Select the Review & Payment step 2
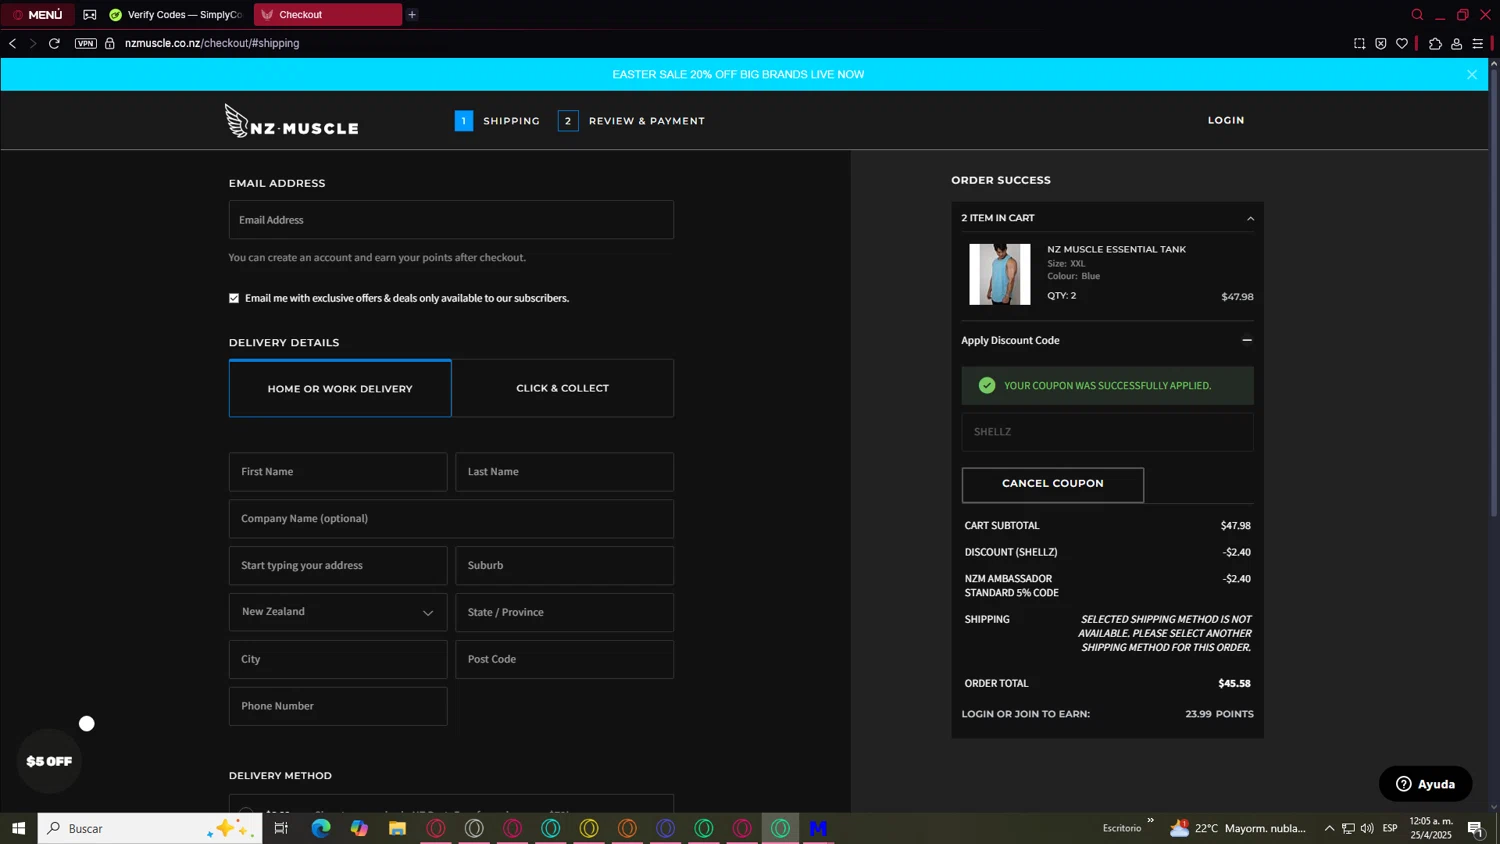 point(631,121)
